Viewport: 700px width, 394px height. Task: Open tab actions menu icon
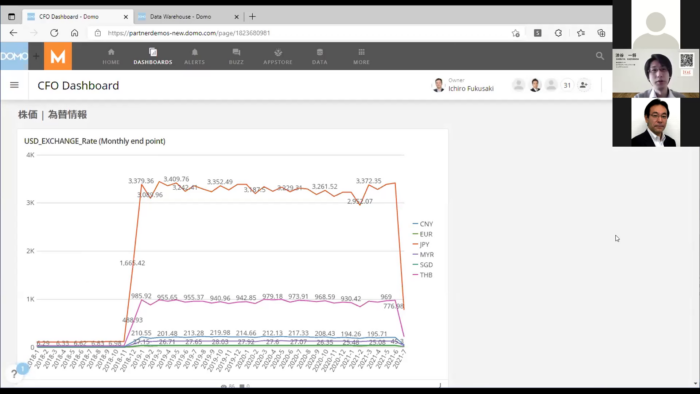point(12,17)
